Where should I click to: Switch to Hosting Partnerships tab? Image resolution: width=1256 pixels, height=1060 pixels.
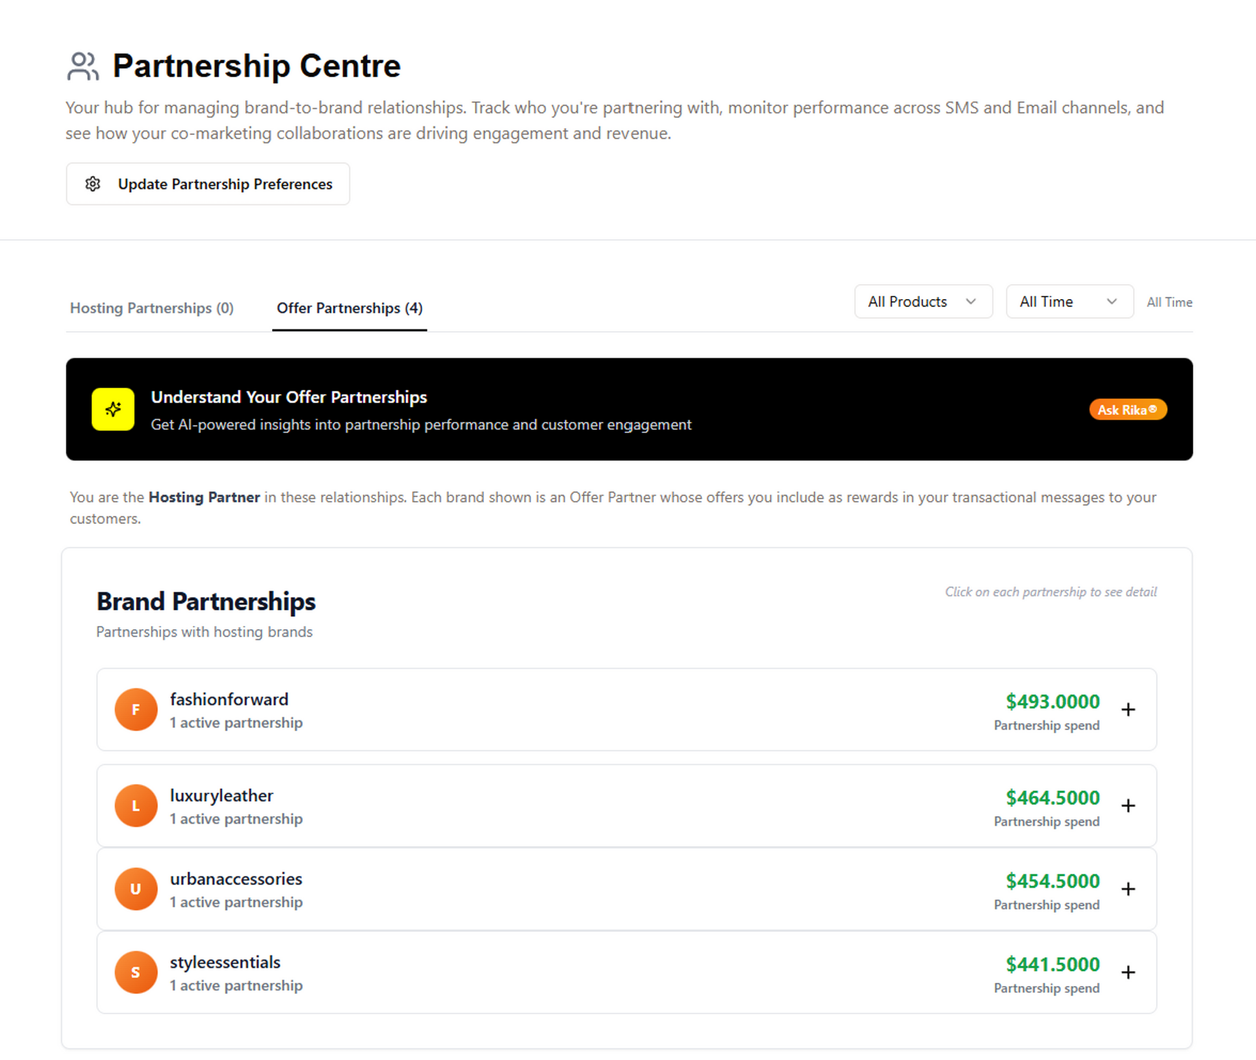tap(152, 308)
